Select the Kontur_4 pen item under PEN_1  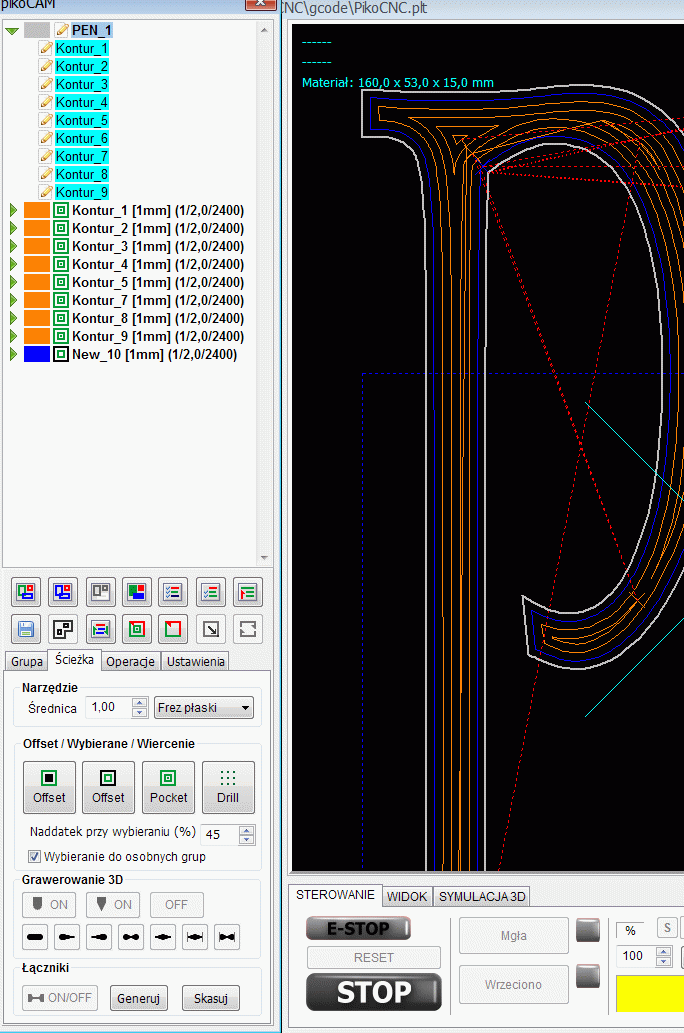coord(81,103)
